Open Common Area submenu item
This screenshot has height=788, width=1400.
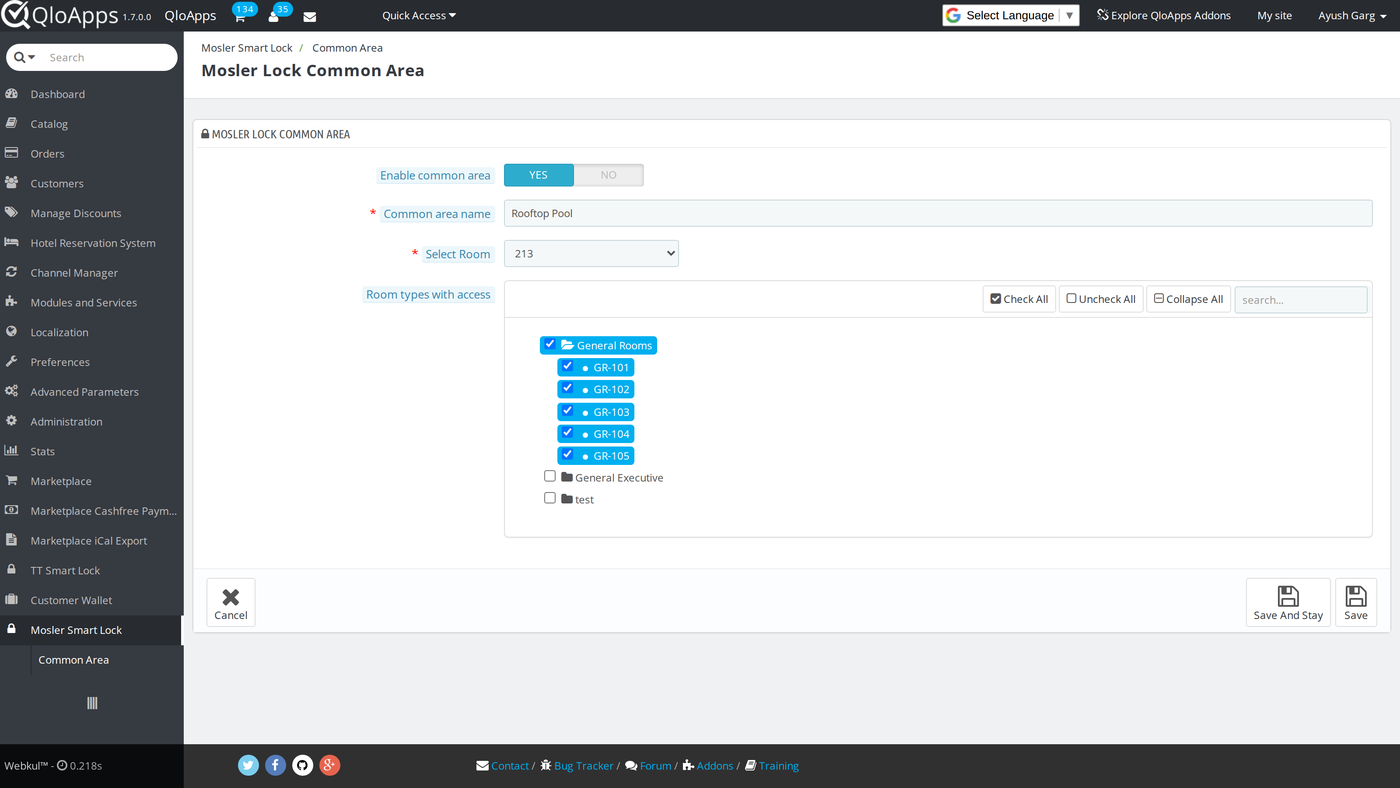[x=74, y=660]
